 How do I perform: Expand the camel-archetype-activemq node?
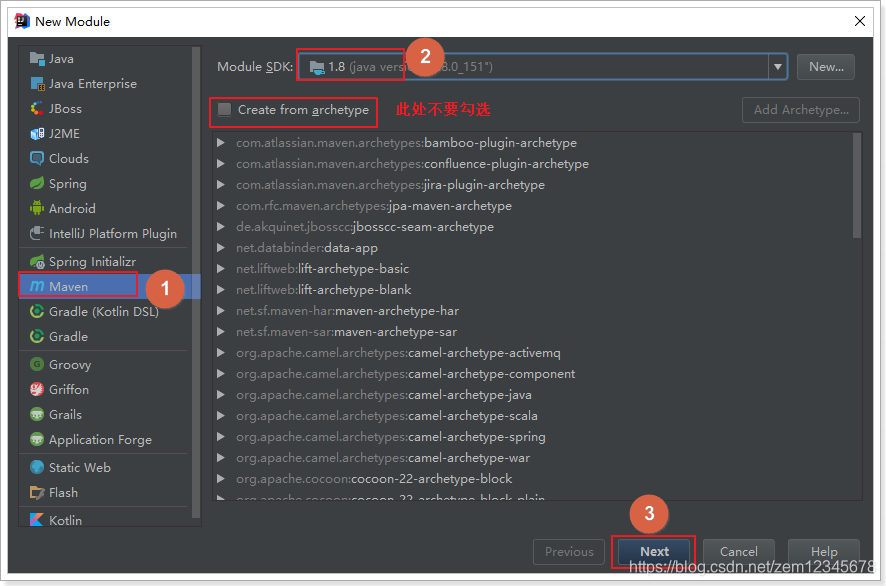(x=222, y=353)
